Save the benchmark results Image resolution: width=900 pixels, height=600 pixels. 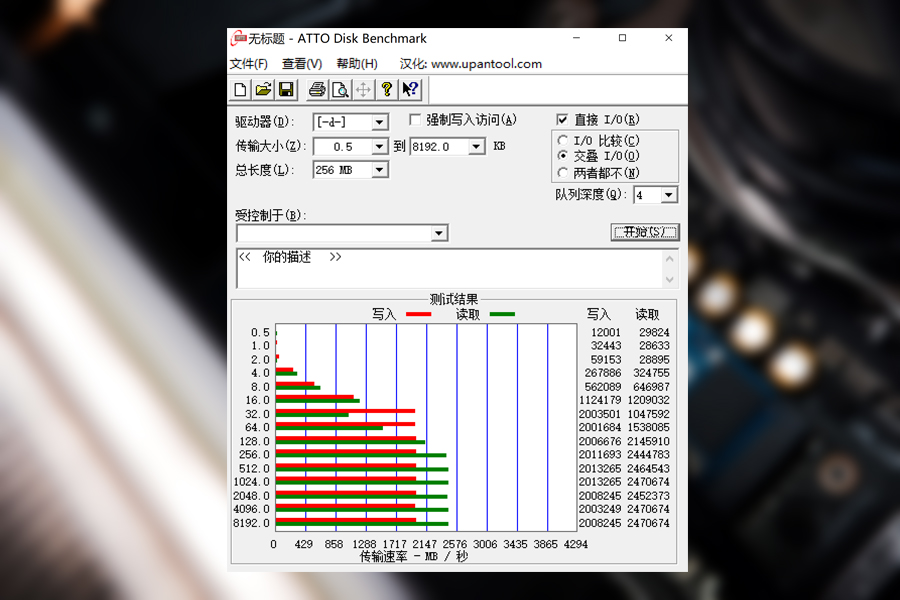pos(287,90)
